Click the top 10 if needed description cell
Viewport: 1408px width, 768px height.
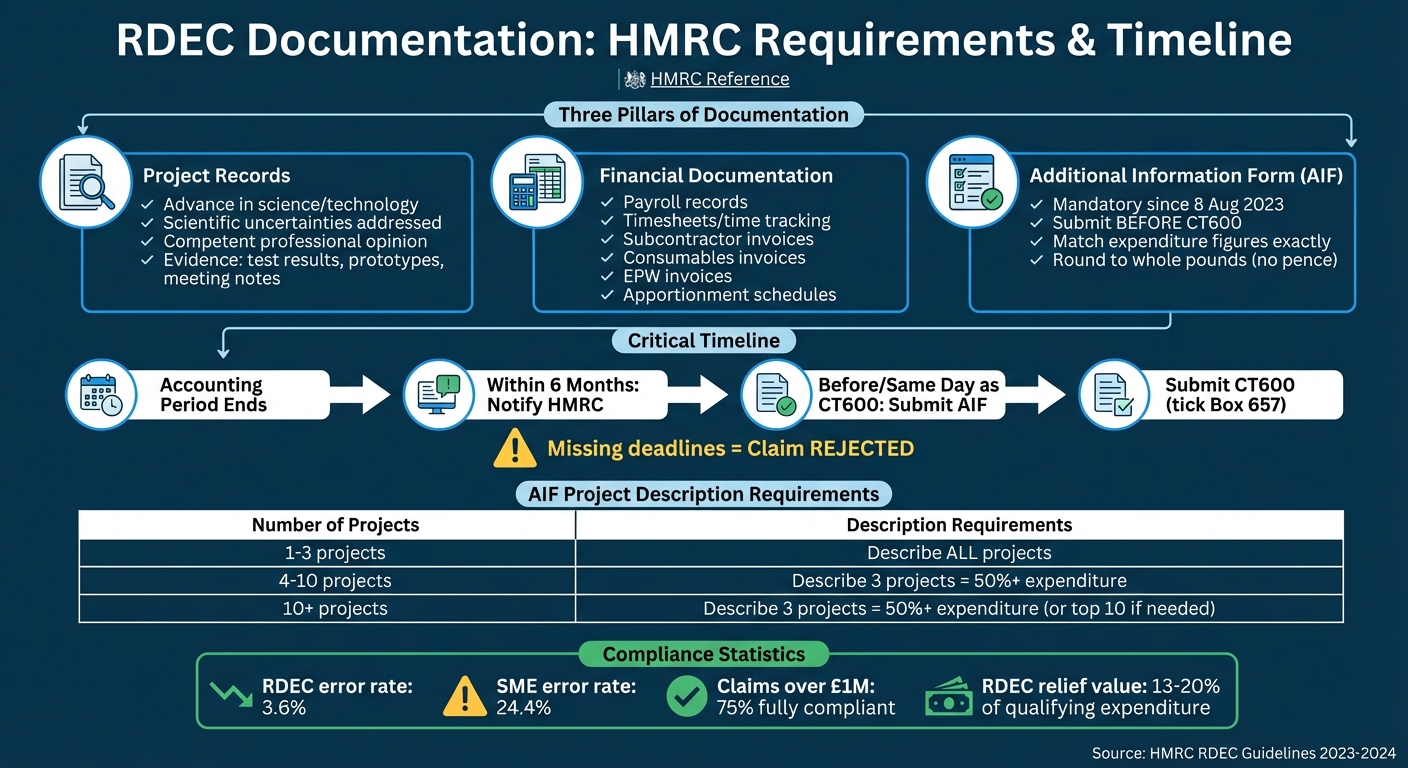tap(959, 608)
